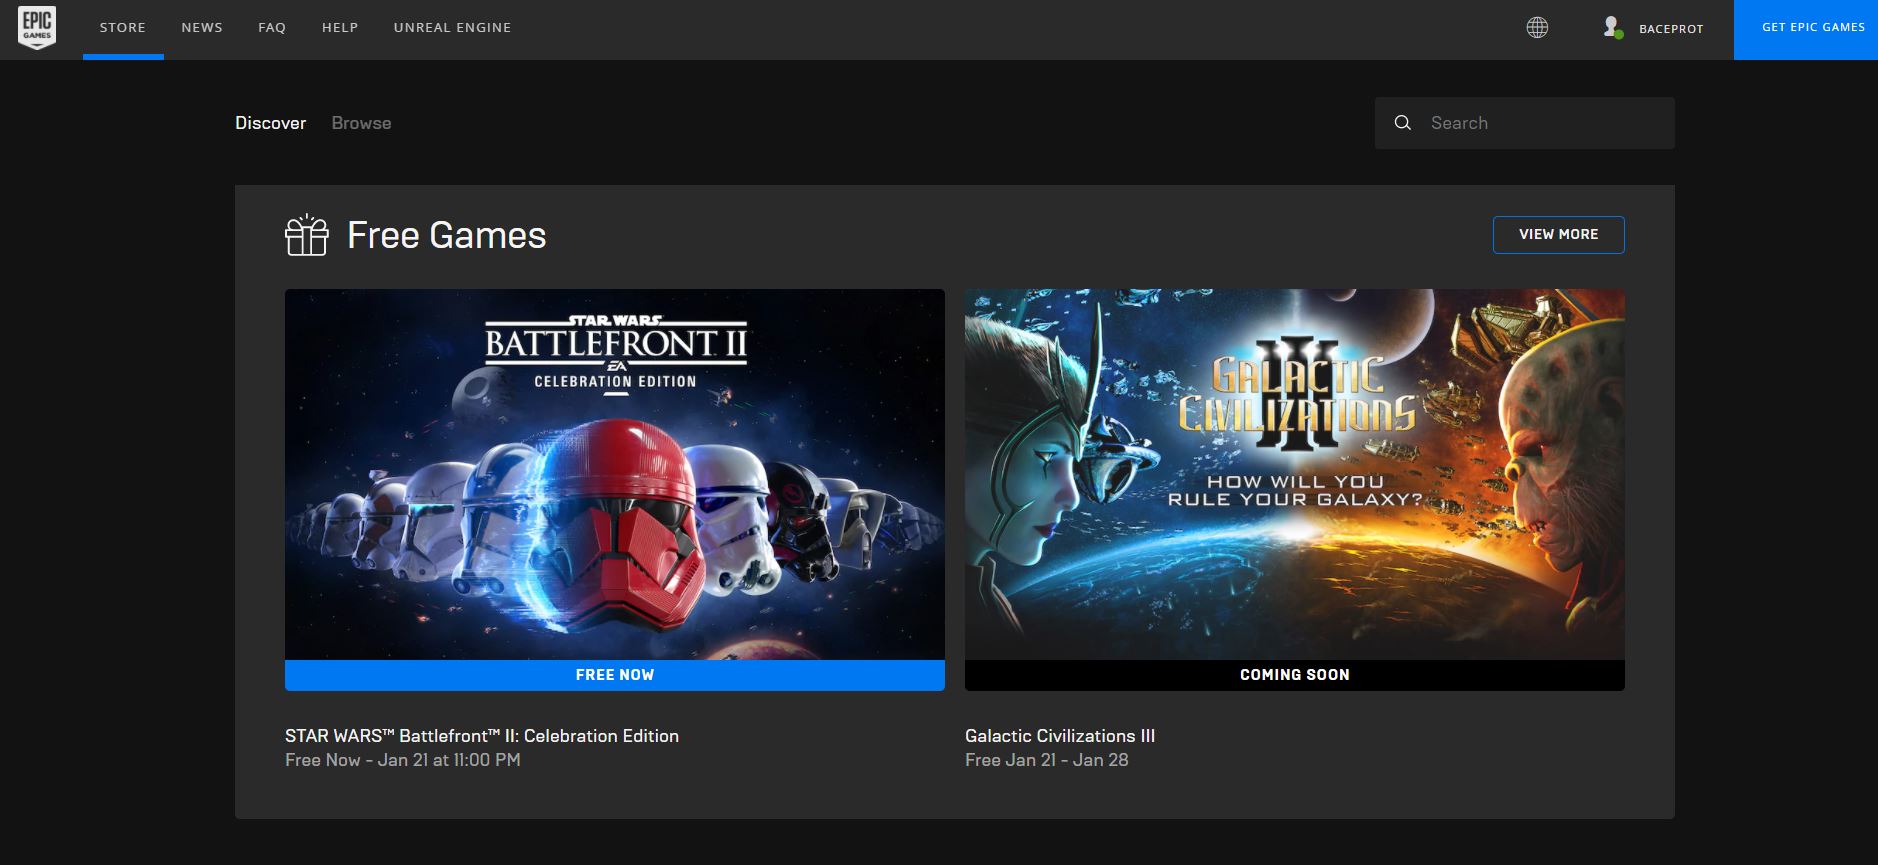Open the UNREAL ENGINE link
The height and width of the screenshot is (865, 1878).
click(x=452, y=28)
